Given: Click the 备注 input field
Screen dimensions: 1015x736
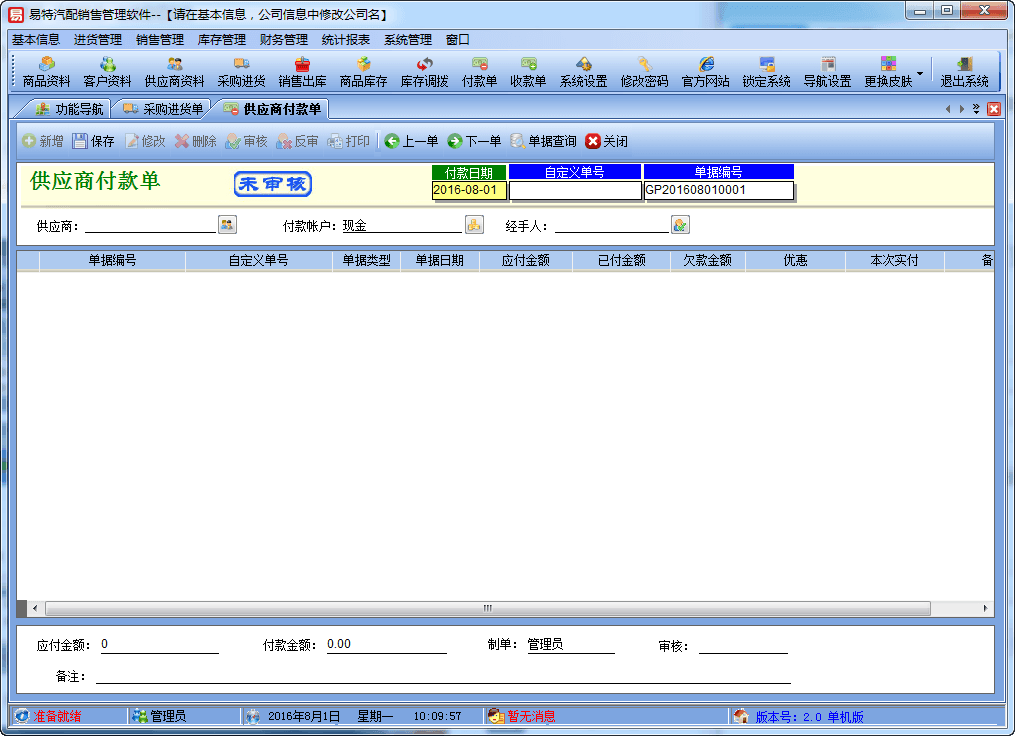Looking at the screenshot, I should 442,676.
